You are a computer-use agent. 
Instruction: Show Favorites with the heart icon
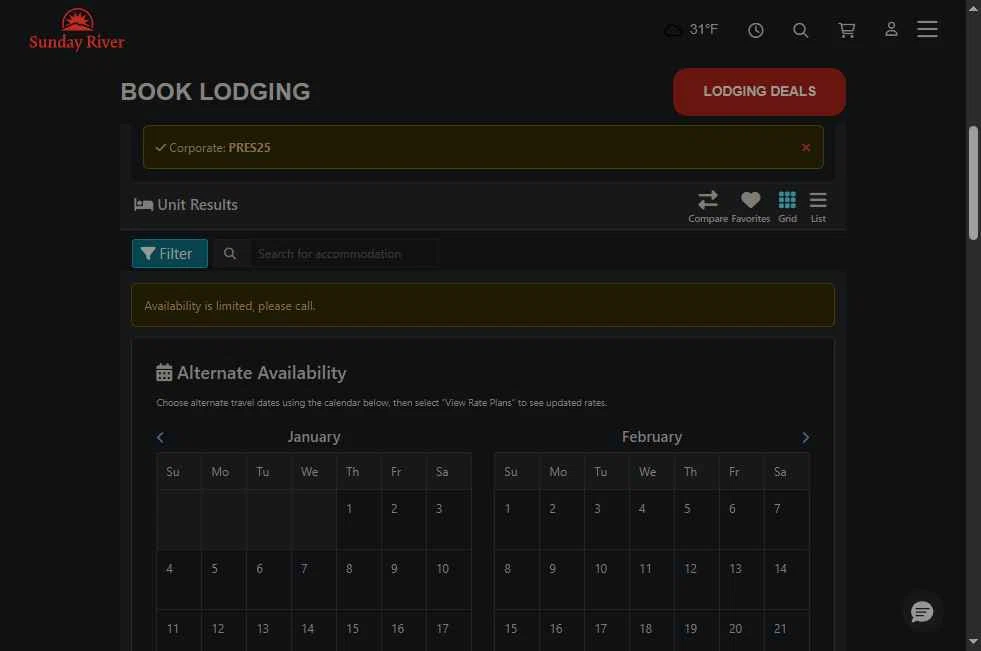point(751,207)
